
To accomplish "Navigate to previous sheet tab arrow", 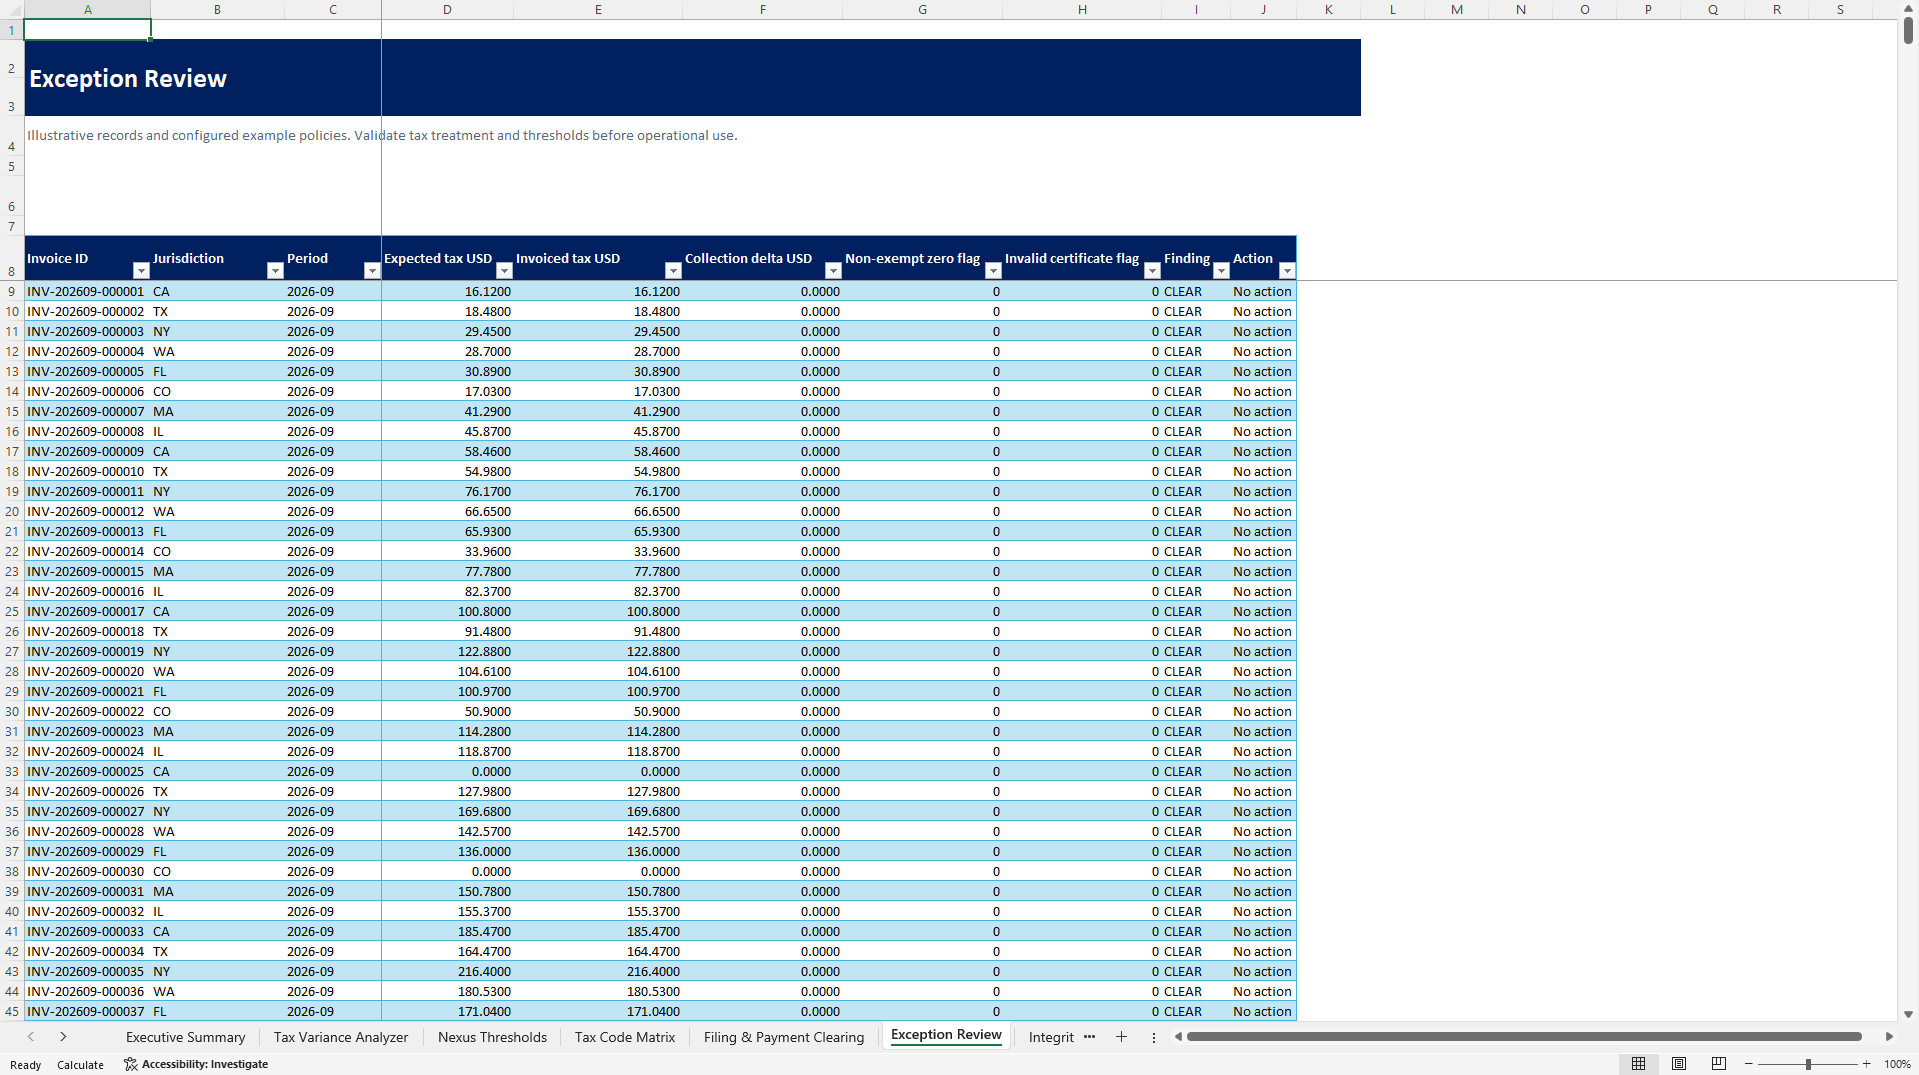I will (x=31, y=1037).
